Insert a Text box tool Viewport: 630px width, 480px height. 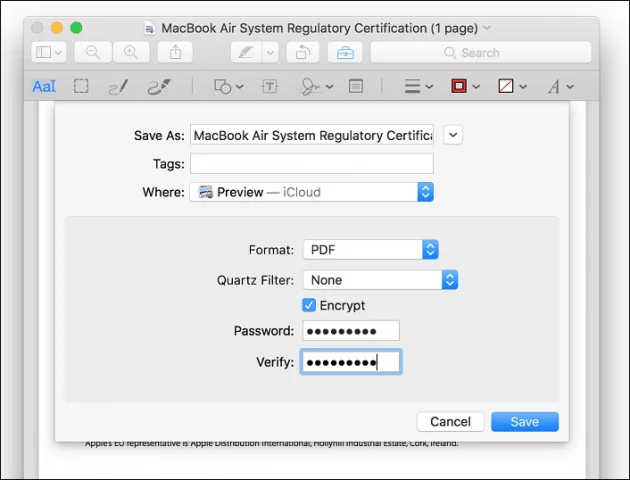click(x=270, y=86)
